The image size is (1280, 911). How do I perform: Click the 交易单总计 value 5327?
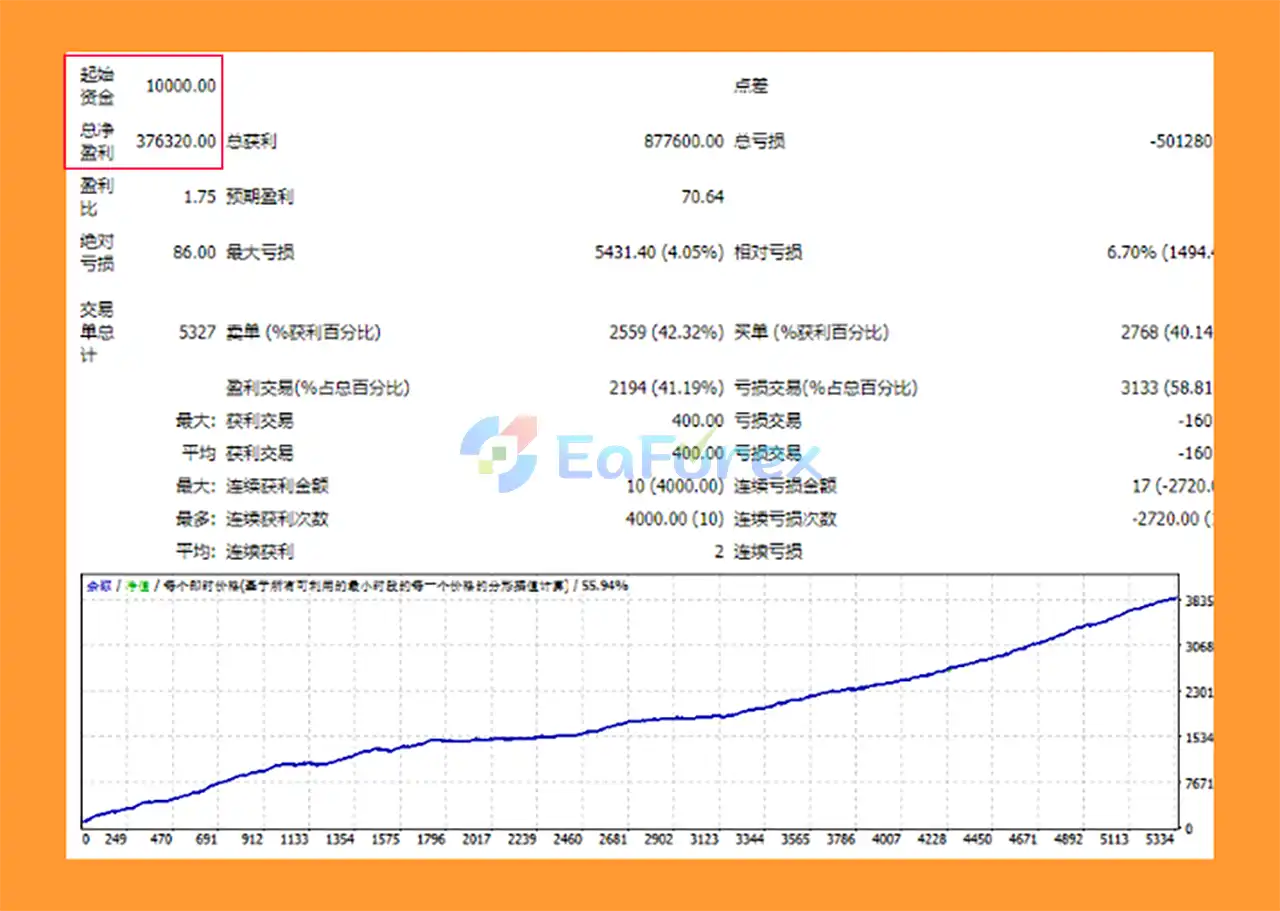[197, 332]
